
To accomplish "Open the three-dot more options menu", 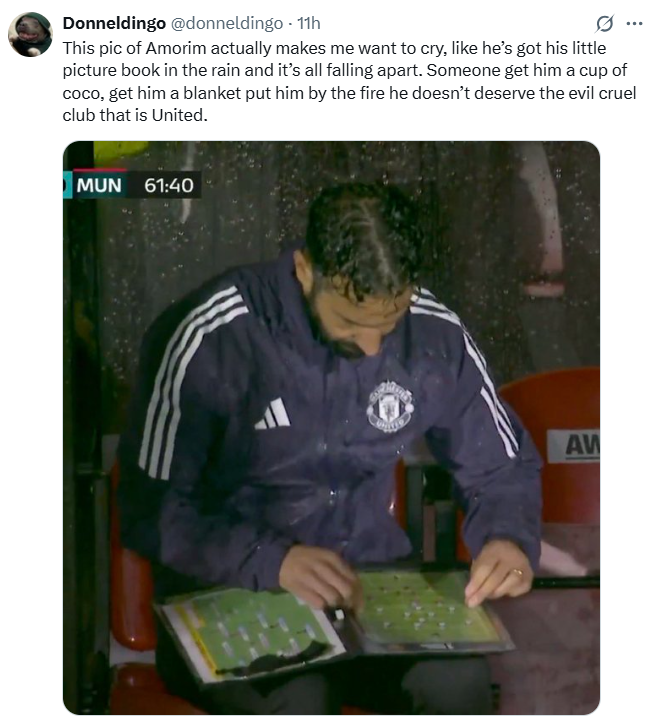I will pyautogui.click(x=635, y=23).
